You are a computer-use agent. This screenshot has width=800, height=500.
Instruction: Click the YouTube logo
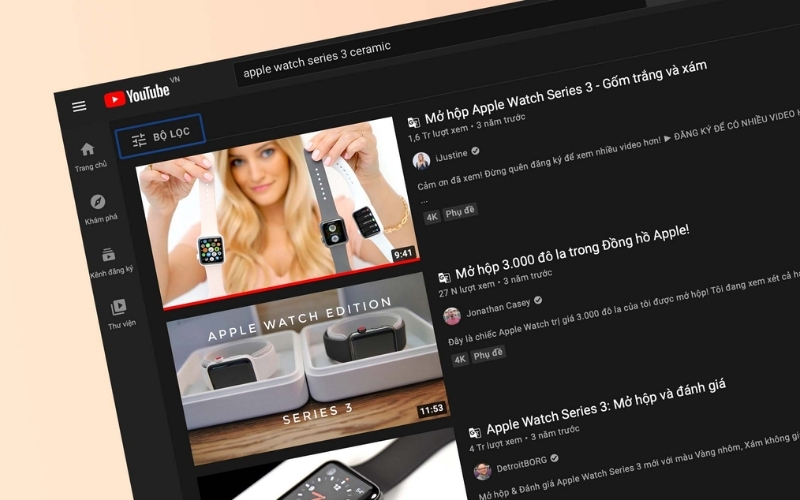click(137, 95)
